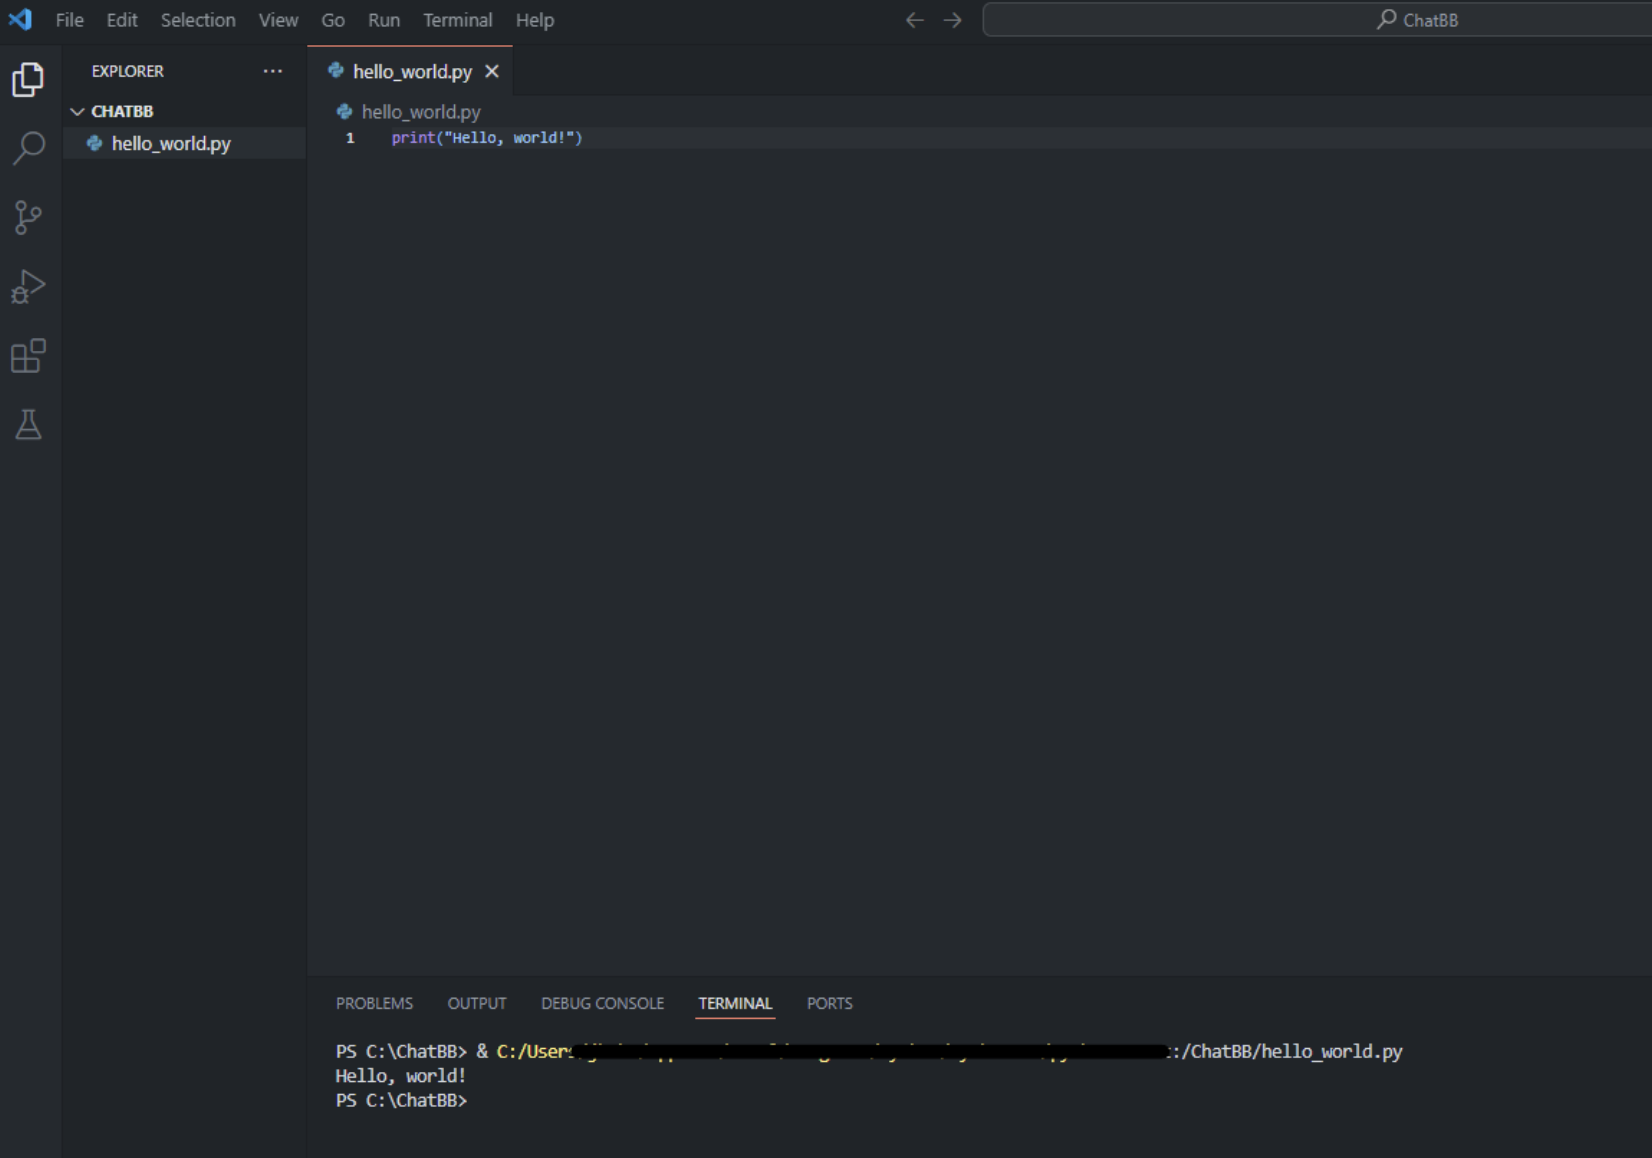Click the "Hello, world!" terminal output line
The height and width of the screenshot is (1158, 1652).
pyautogui.click(x=401, y=1076)
